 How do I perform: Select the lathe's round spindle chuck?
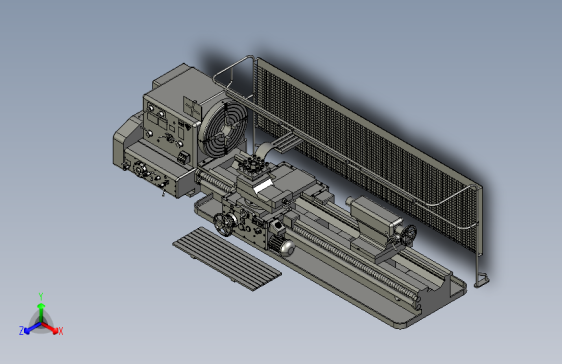tap(224, 129)
